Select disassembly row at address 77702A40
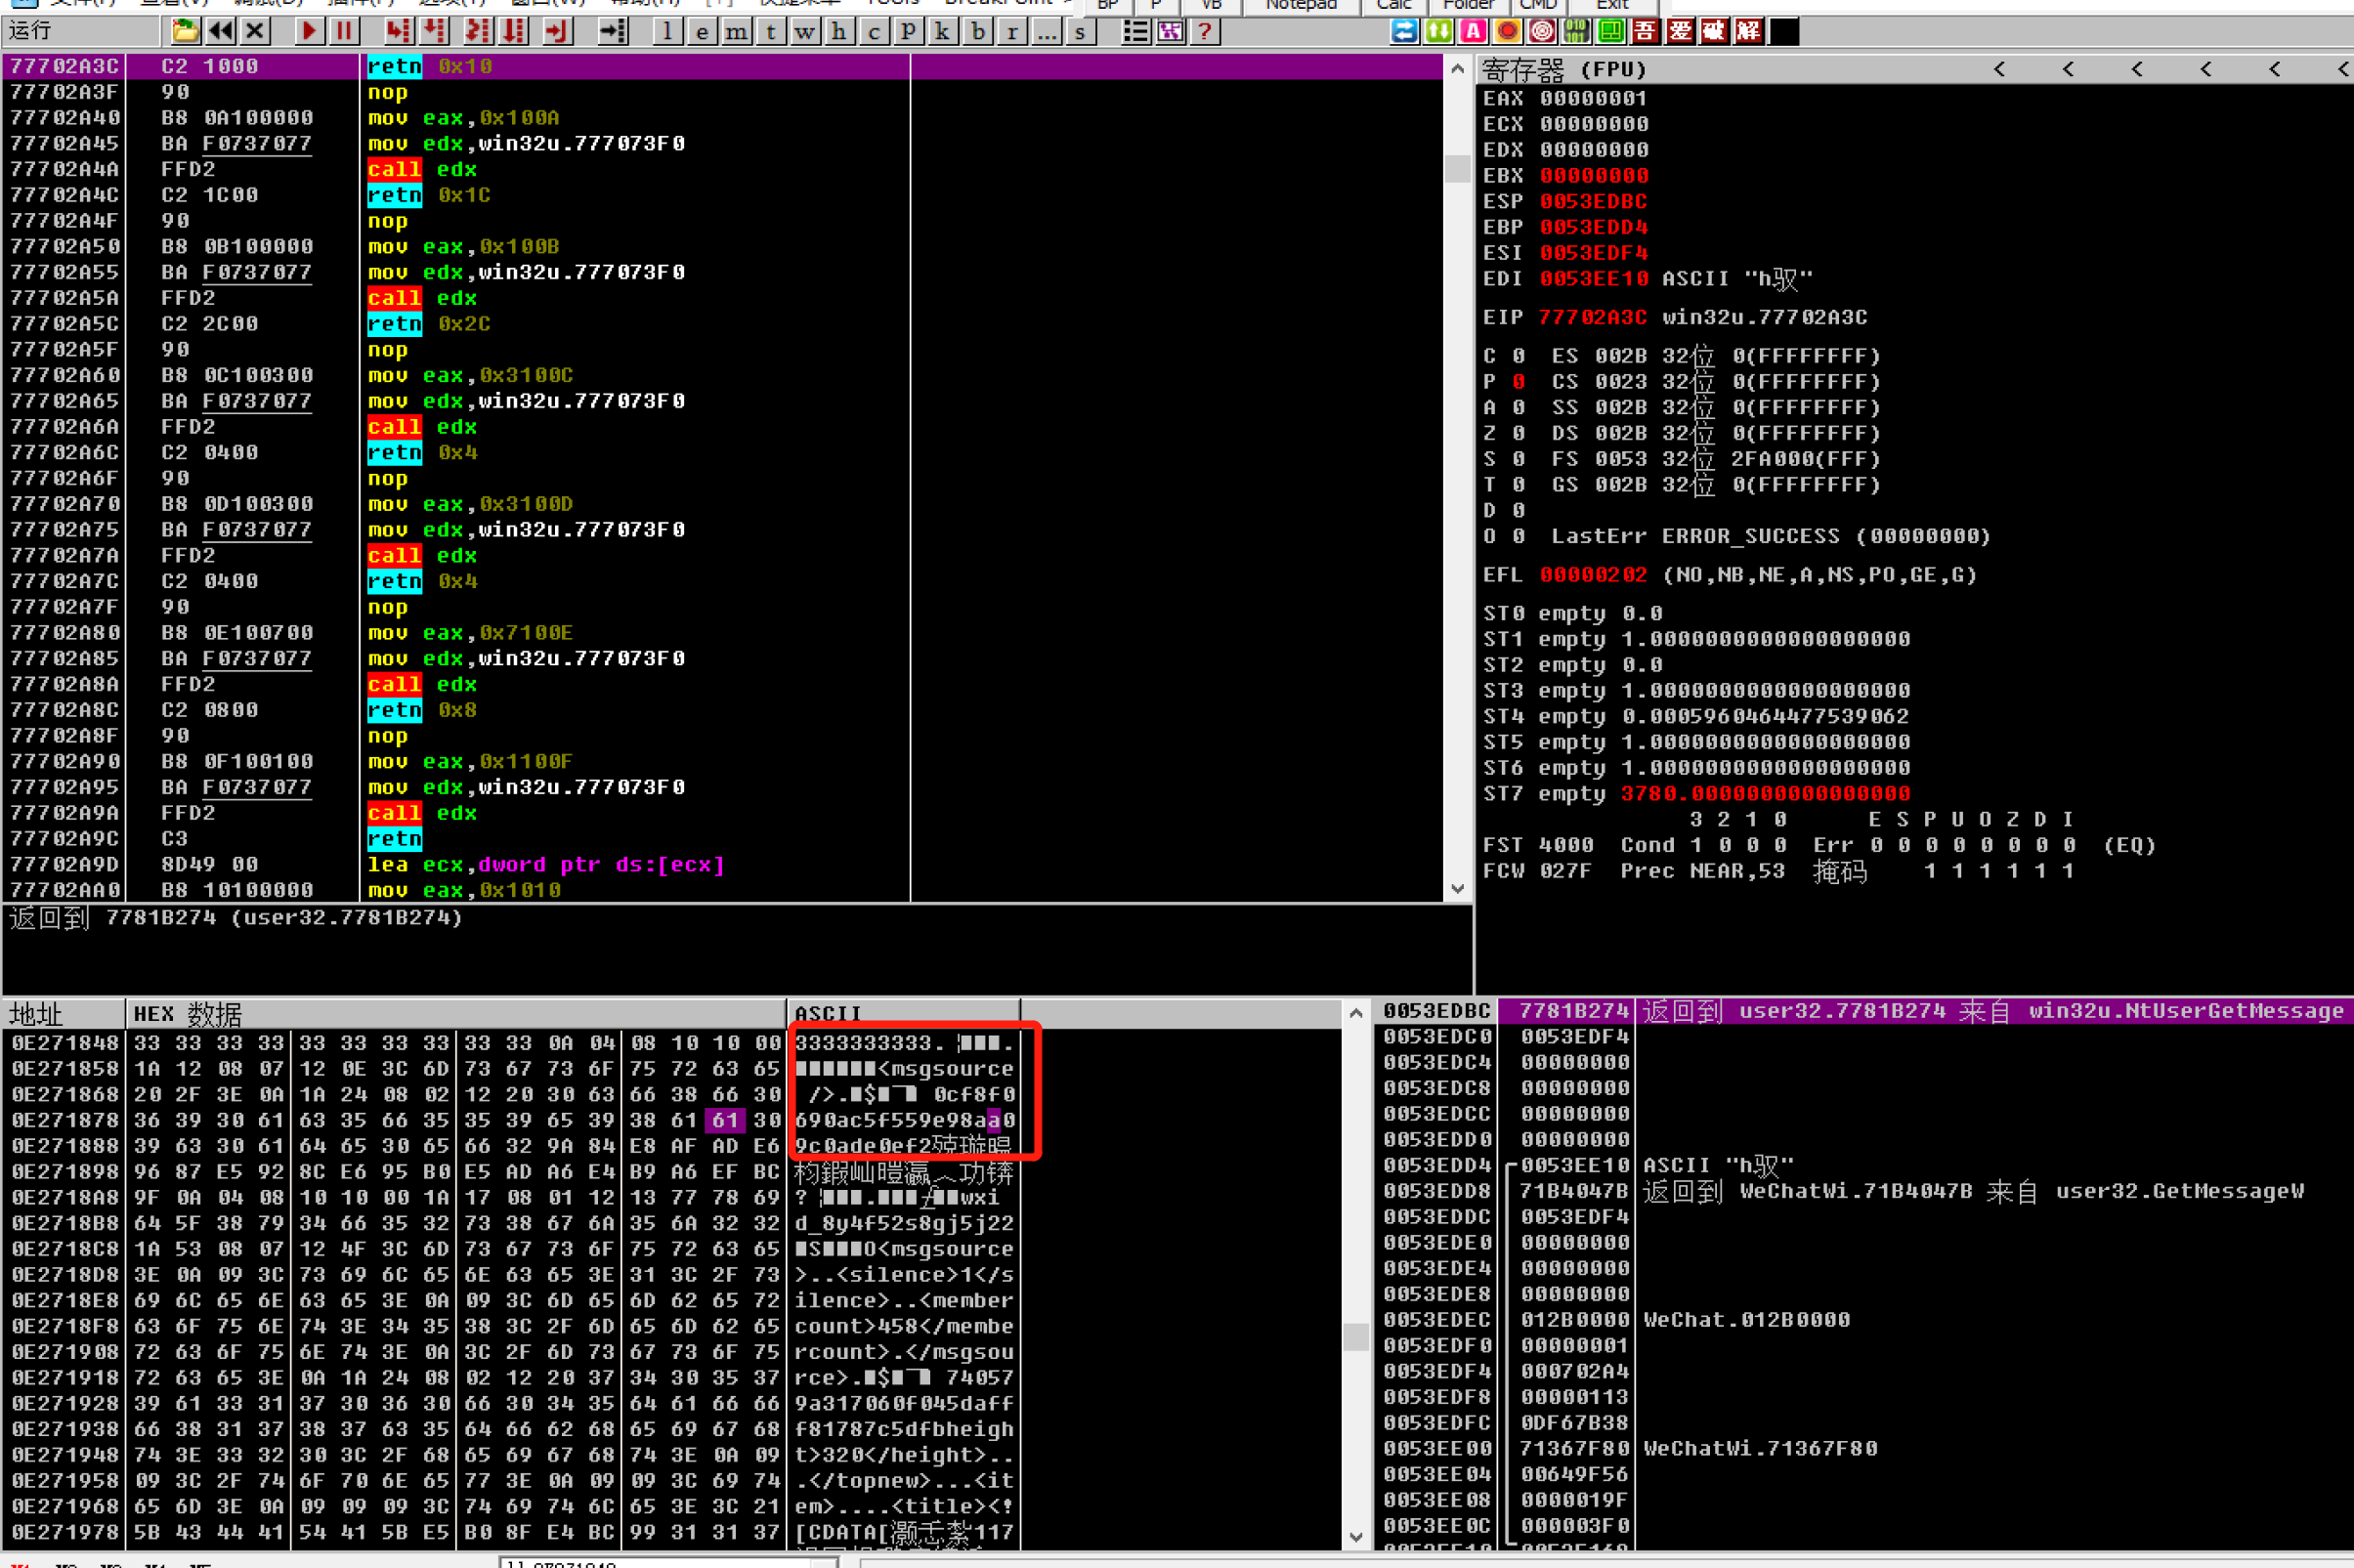The height and width of the screenshot is (1568, 2354). [x=722, y=118]
